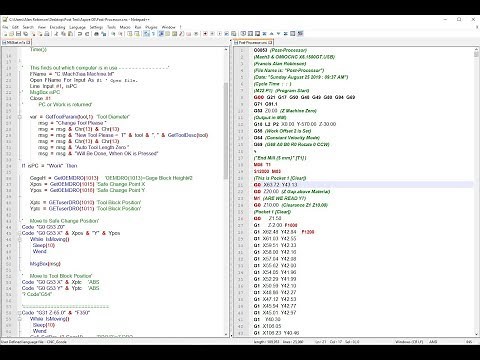480x360 pixels.
Task: Click the Stop Recording macro icon
Action: (x=212, y=34)
